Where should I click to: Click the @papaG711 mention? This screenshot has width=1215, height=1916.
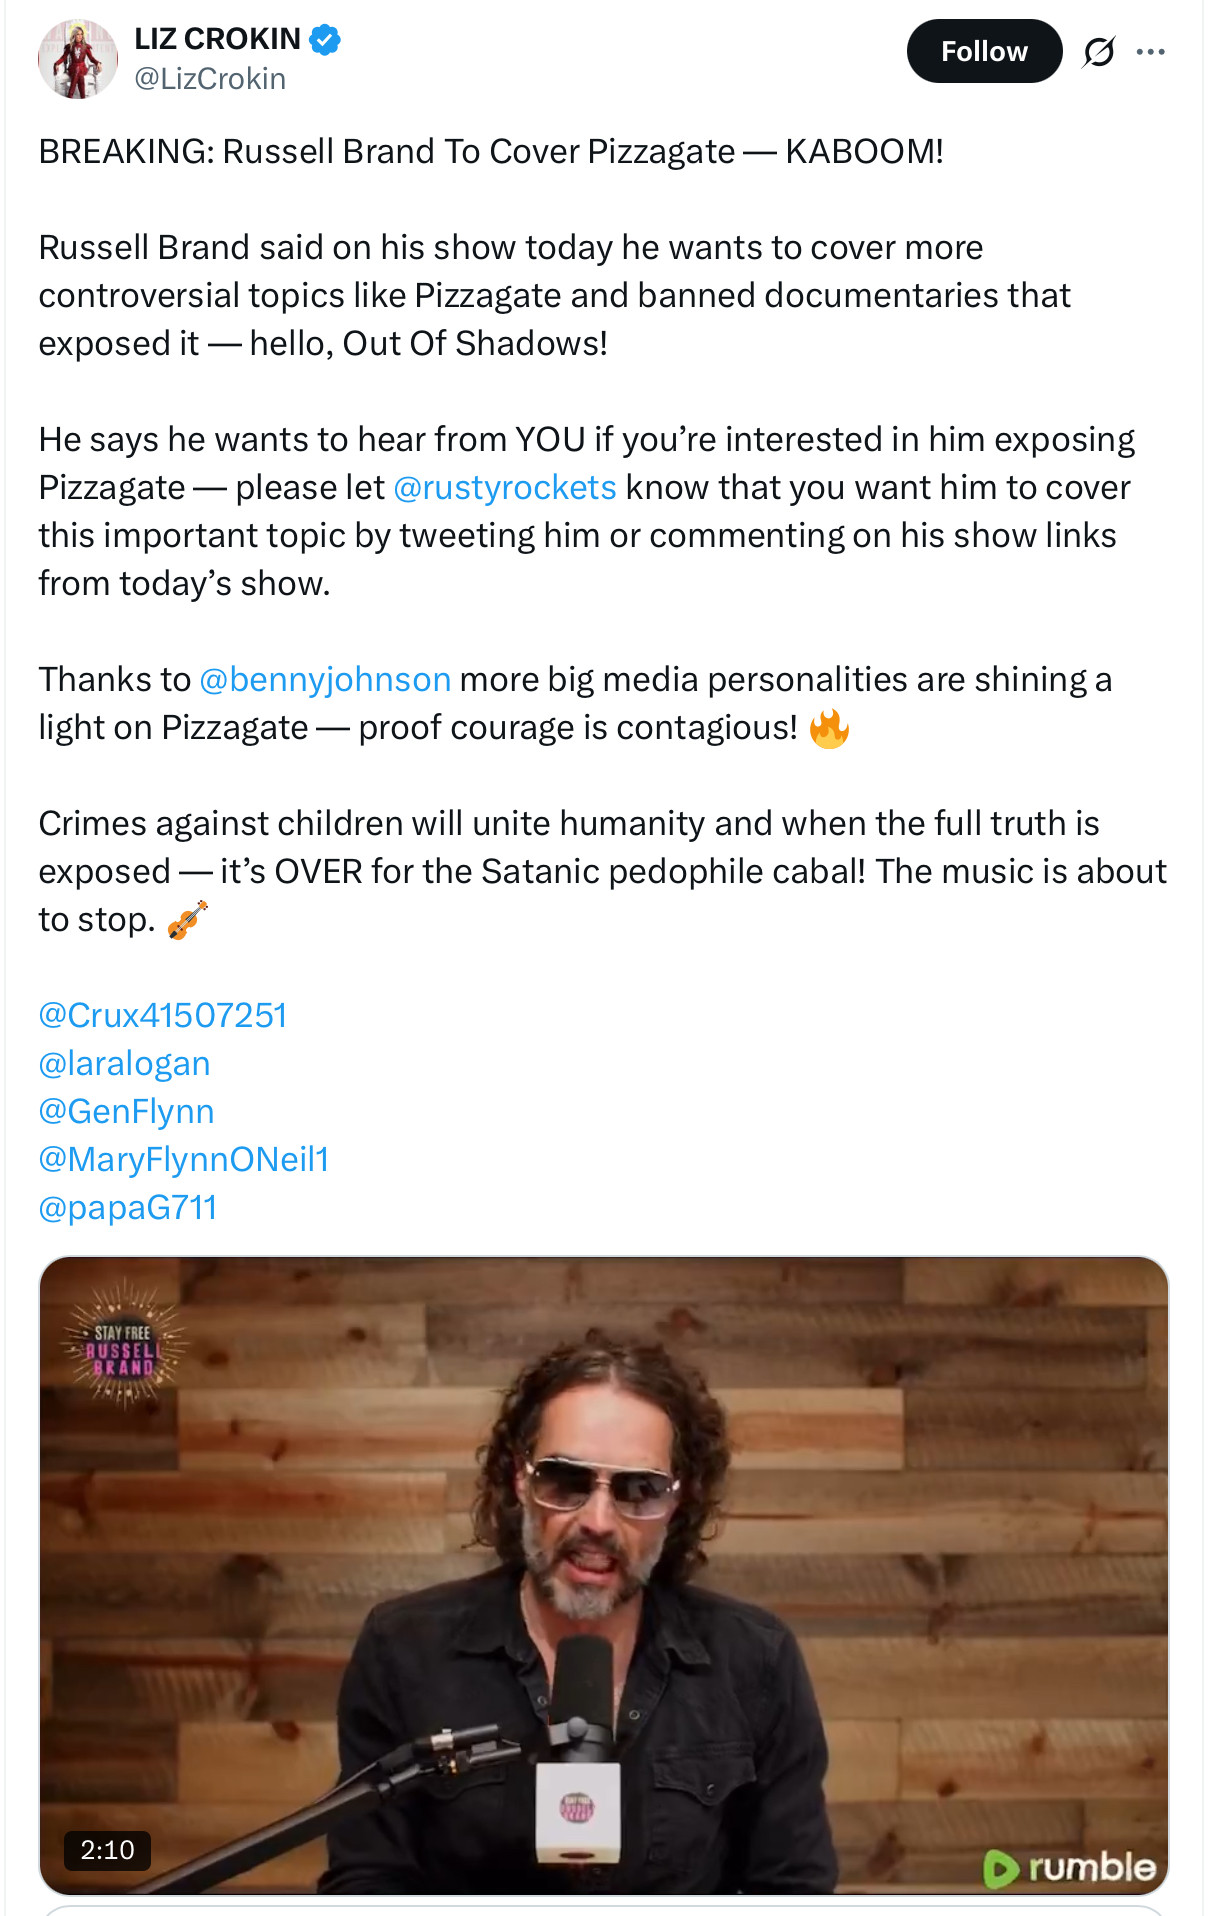[x=128, y=1208]
